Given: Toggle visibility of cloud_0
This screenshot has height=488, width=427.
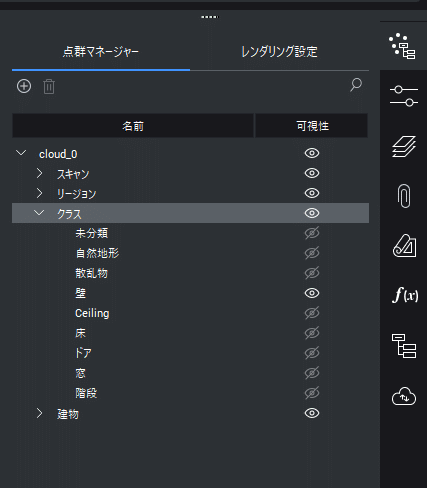Looking at the screenshot, I should point(312,153).
